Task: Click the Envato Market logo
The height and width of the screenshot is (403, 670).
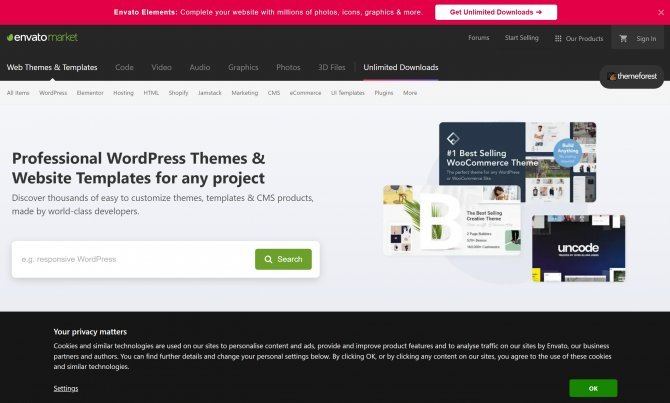Action: point(42,38)
